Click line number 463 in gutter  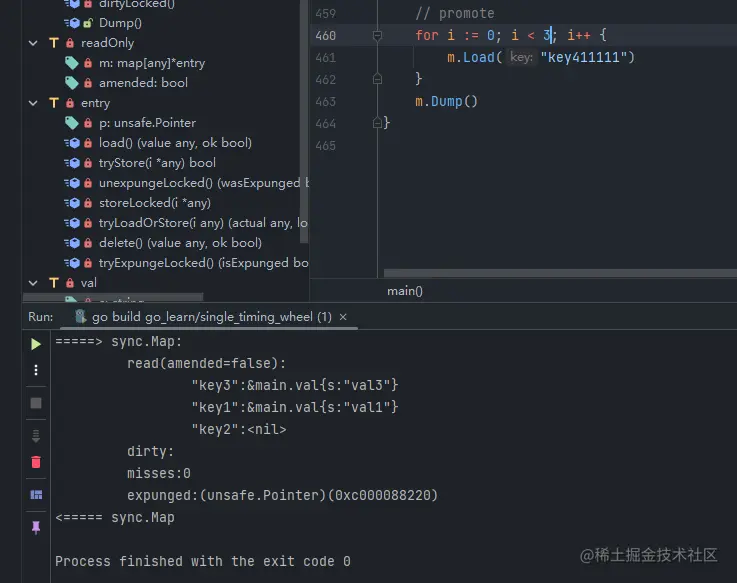tap(326, 102)
